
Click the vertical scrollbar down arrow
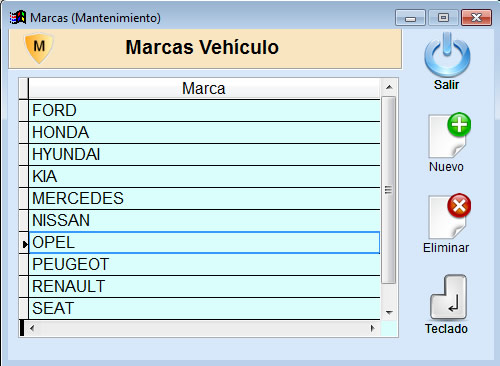pos(389,312)
